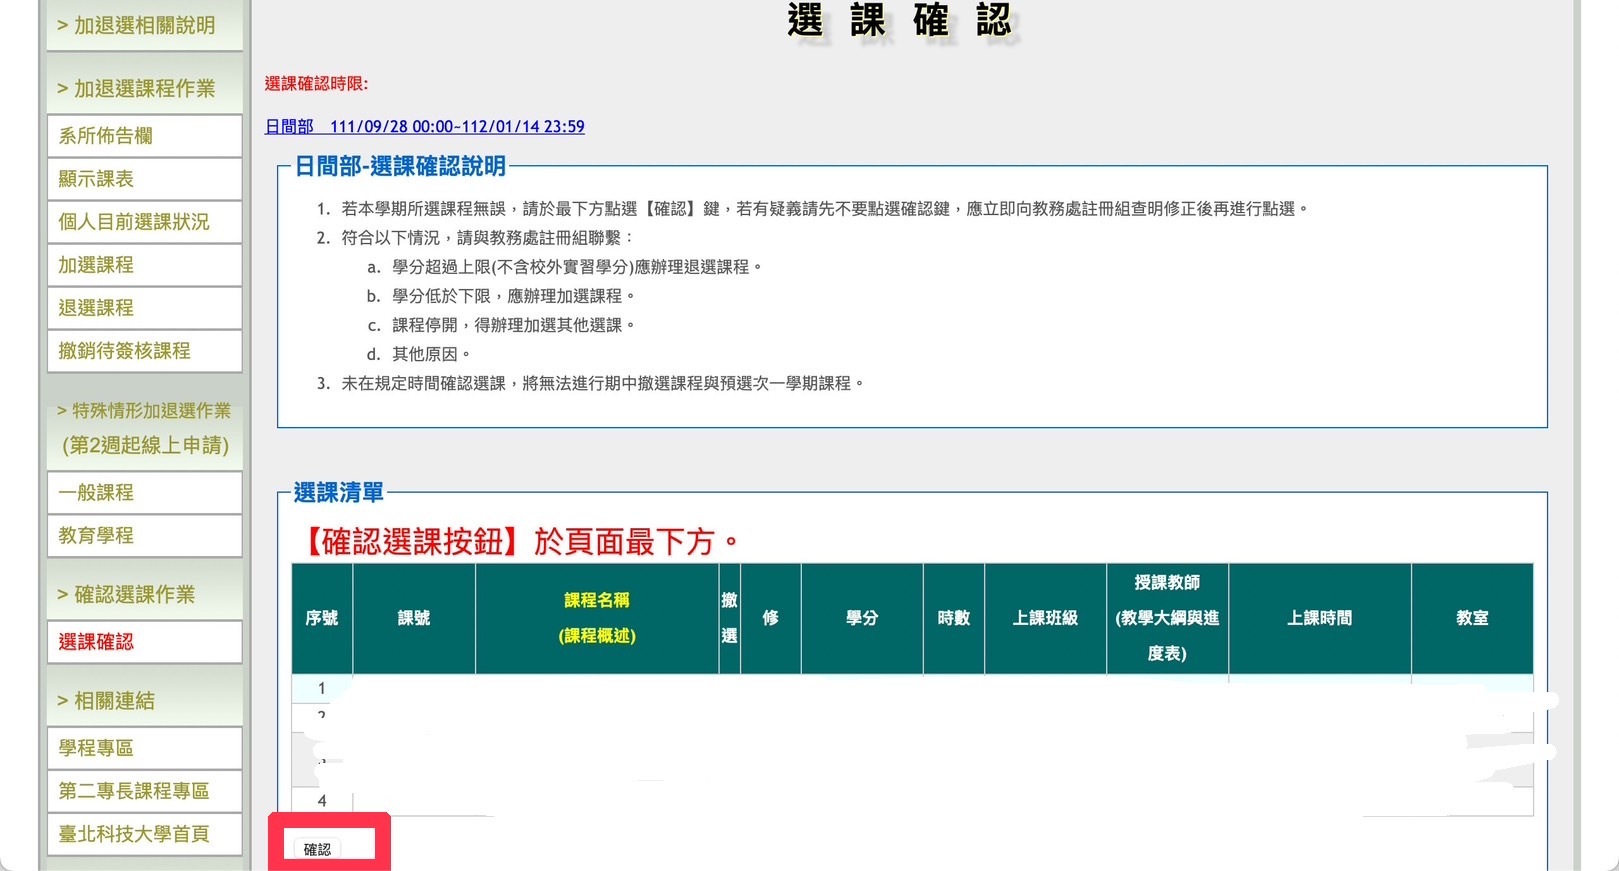The width and height of the screenshot is (1619, 871).
Task: Click 授課教師 column header
Action: point(1167,618)
